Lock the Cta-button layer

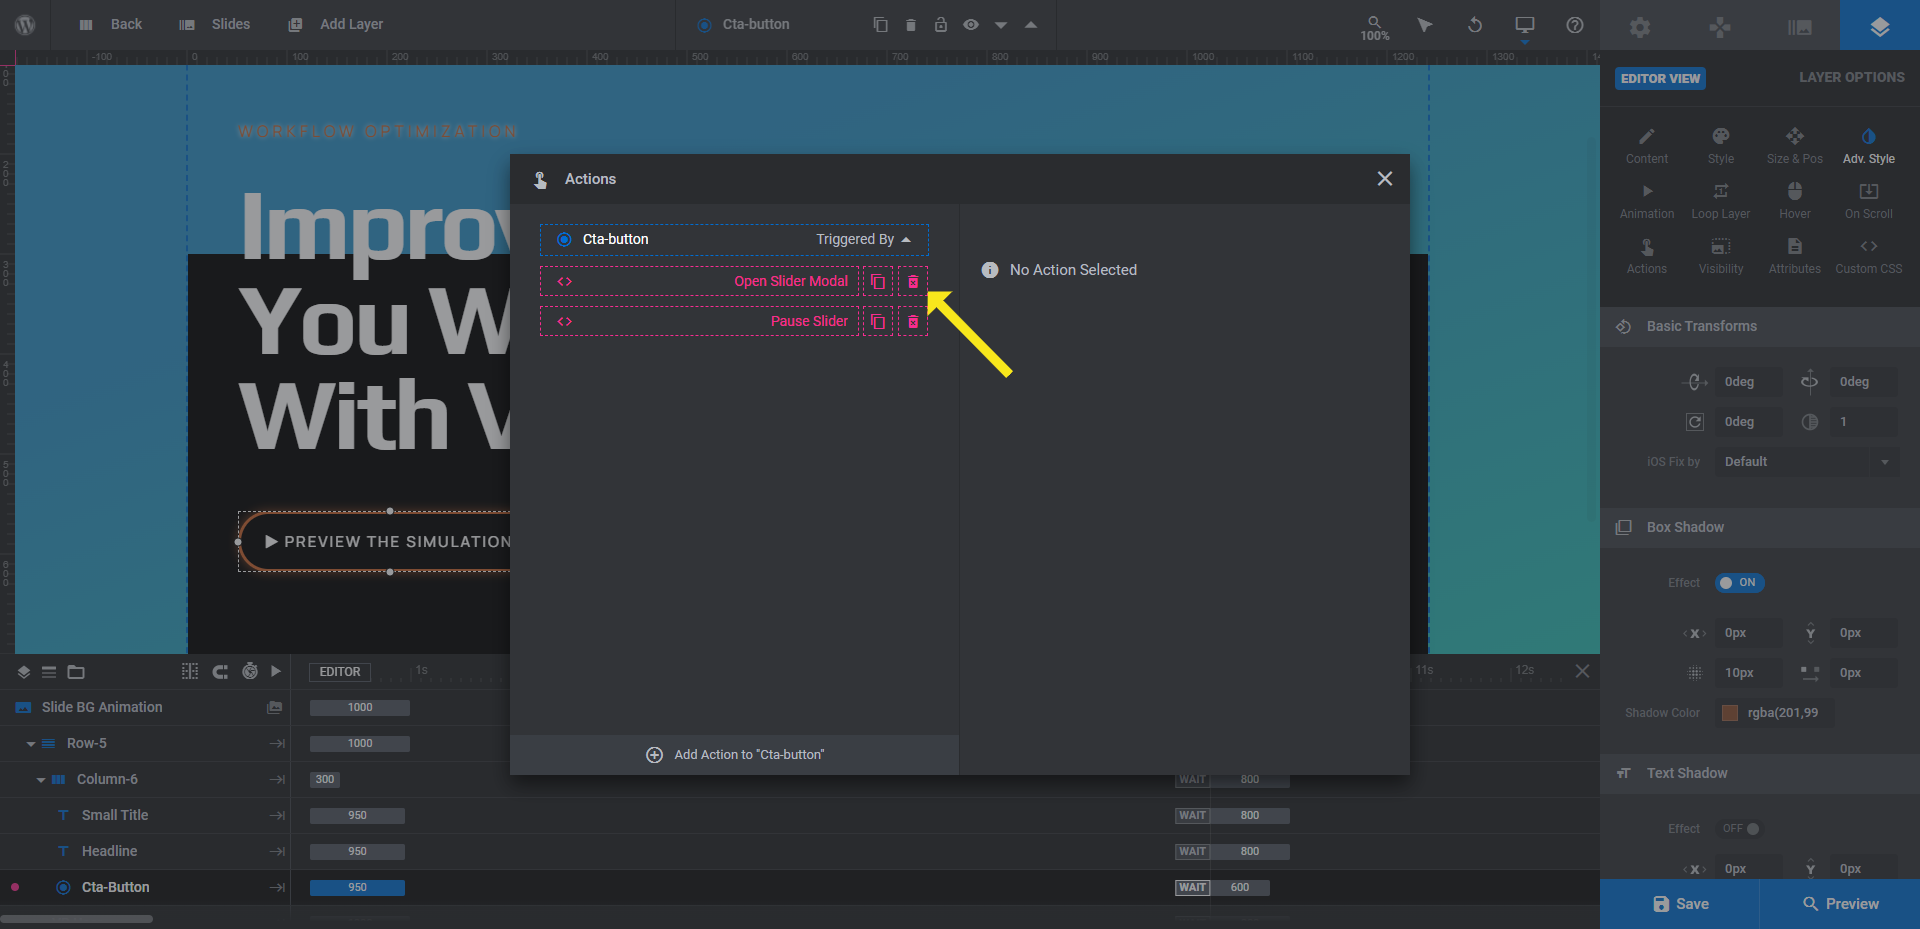coord(941,25)
